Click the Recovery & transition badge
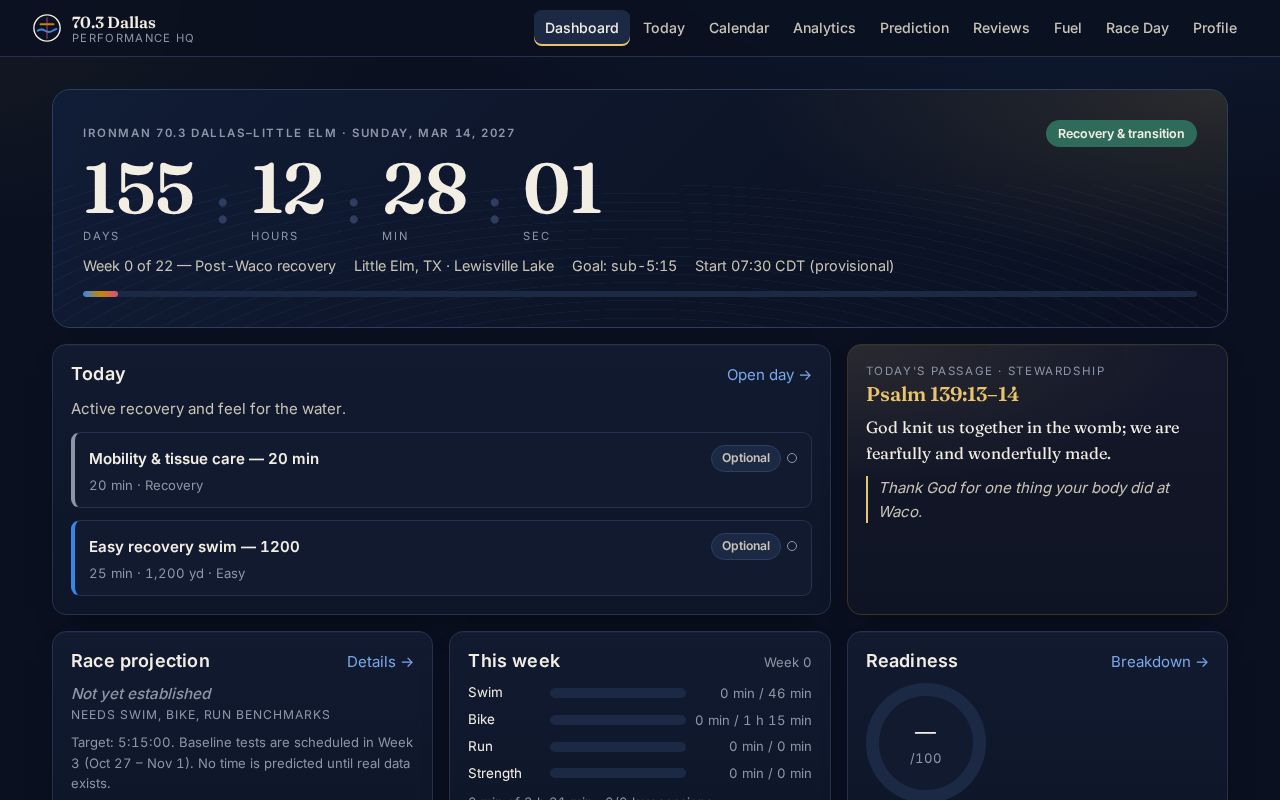Screen dimensions: 1280x800 tap(1121, 134)
